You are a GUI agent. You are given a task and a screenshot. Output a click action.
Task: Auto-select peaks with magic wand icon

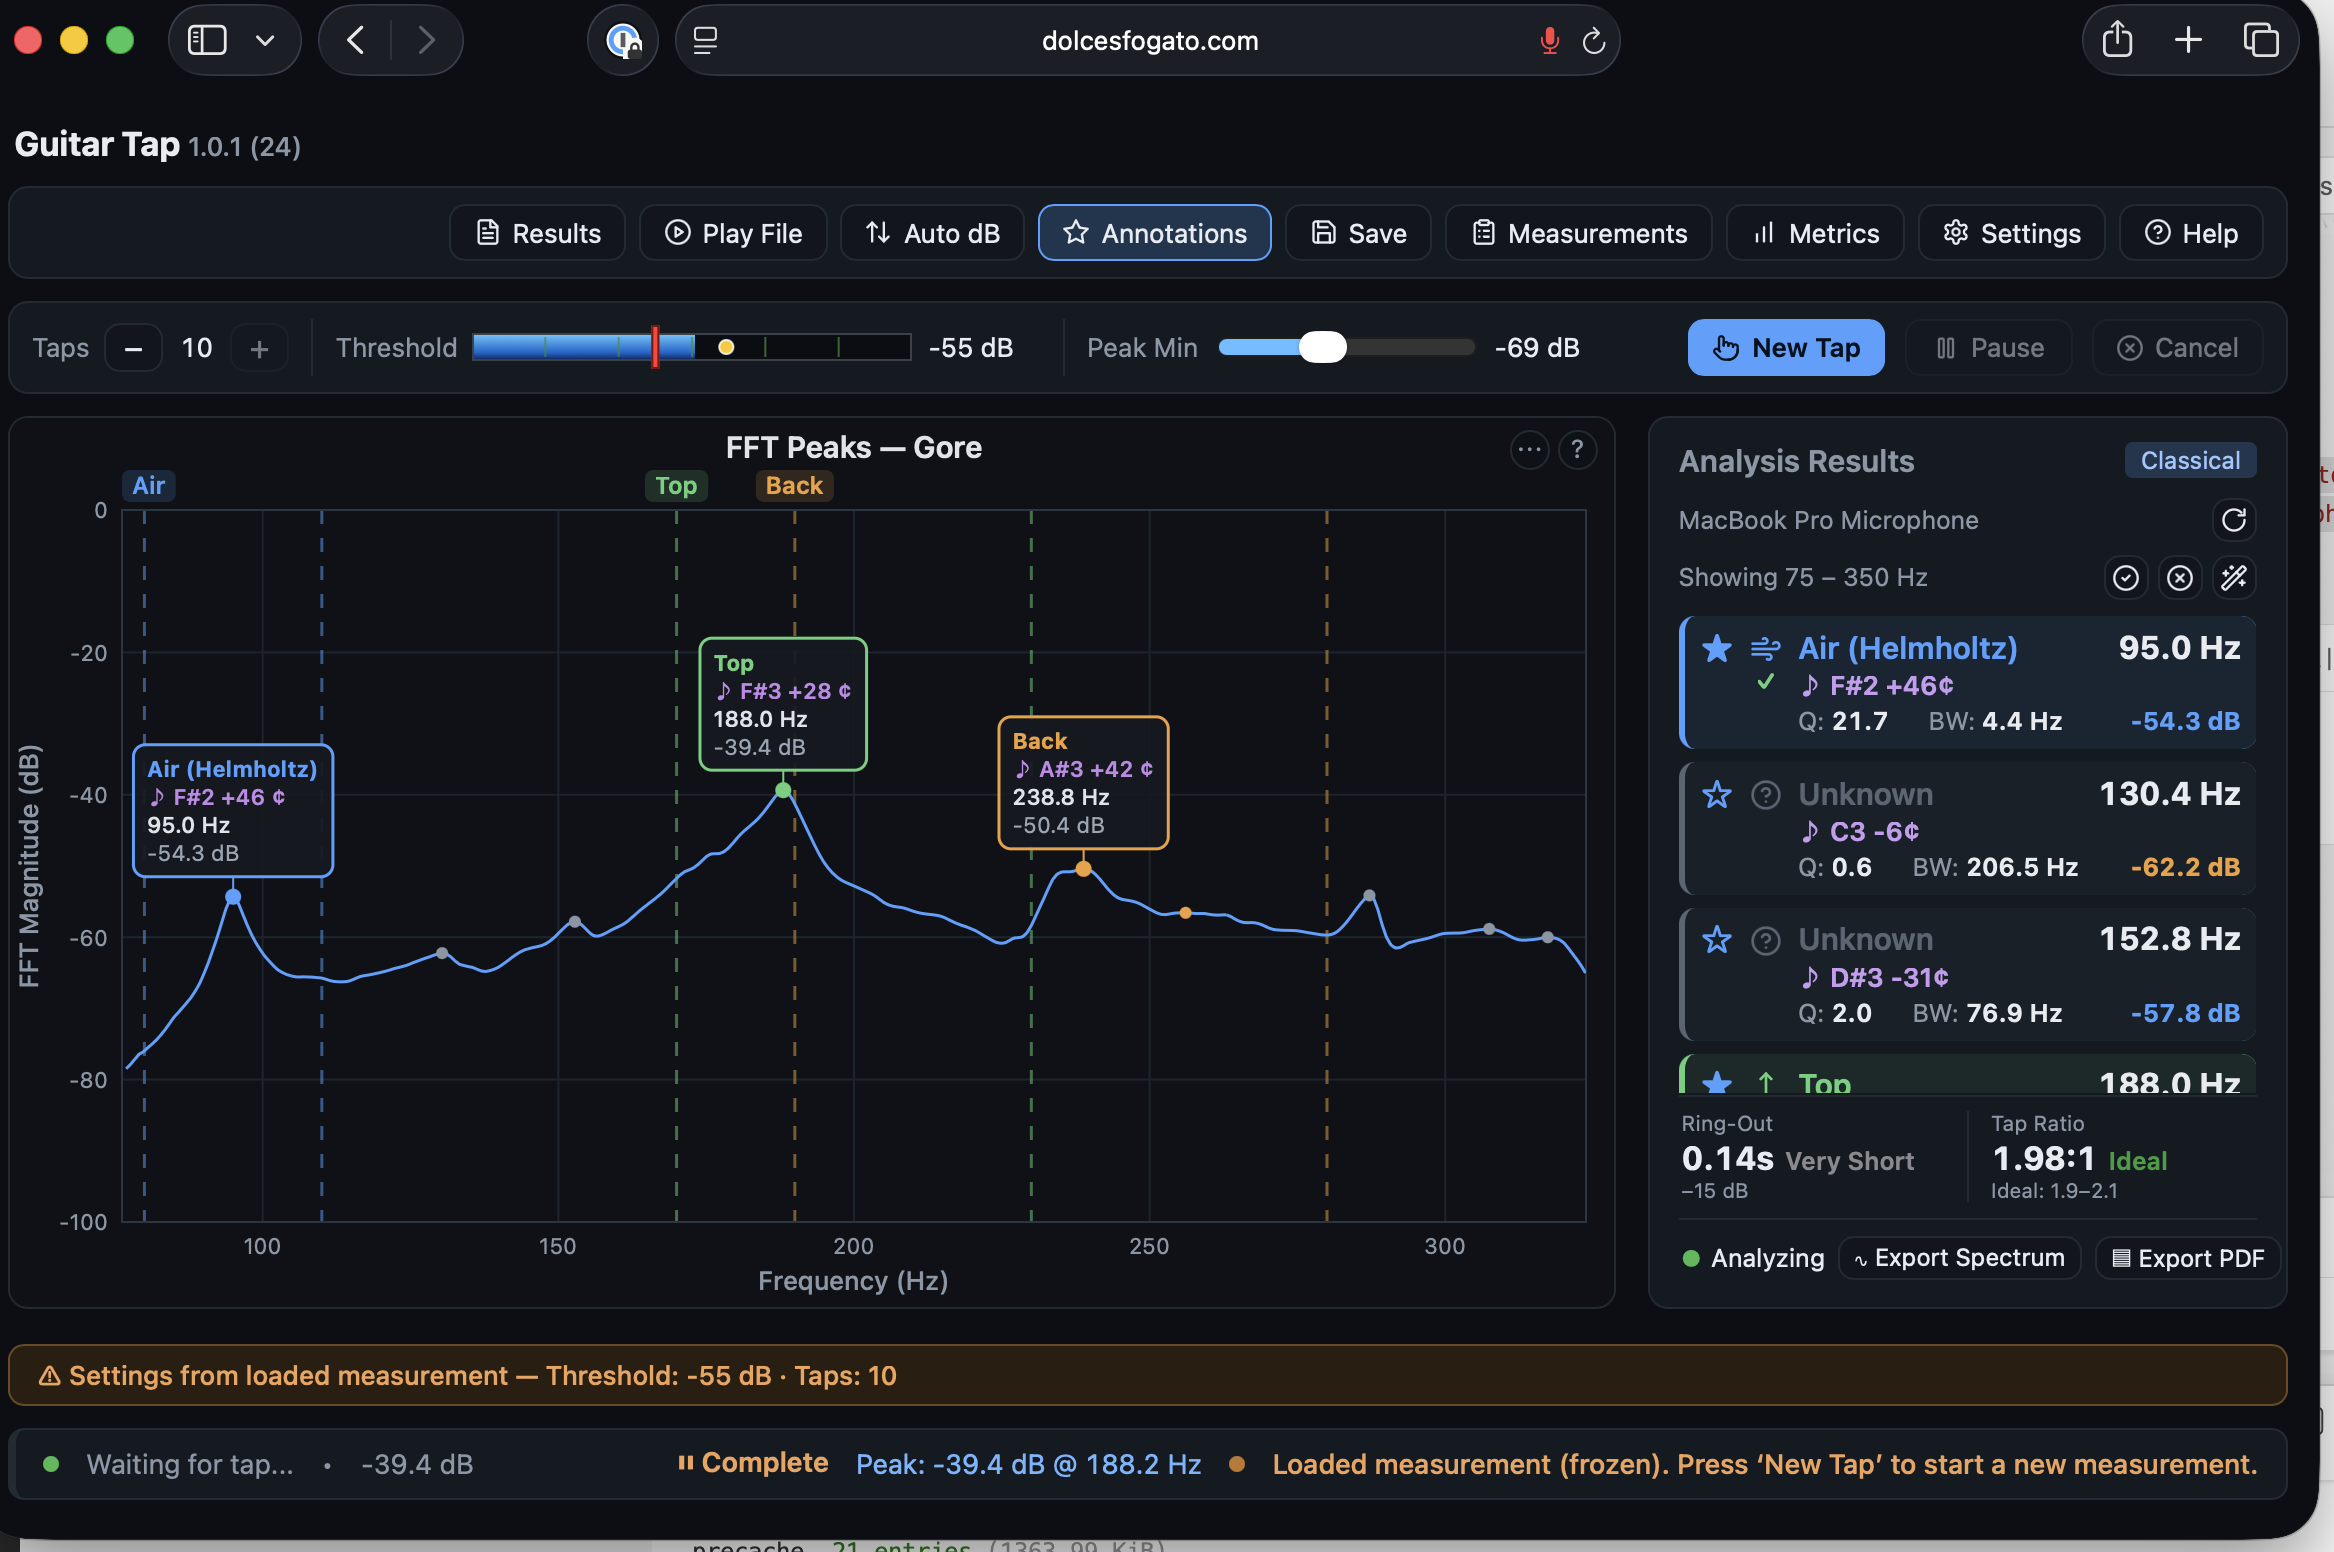pyautogui.click(x=2234, y=577)
